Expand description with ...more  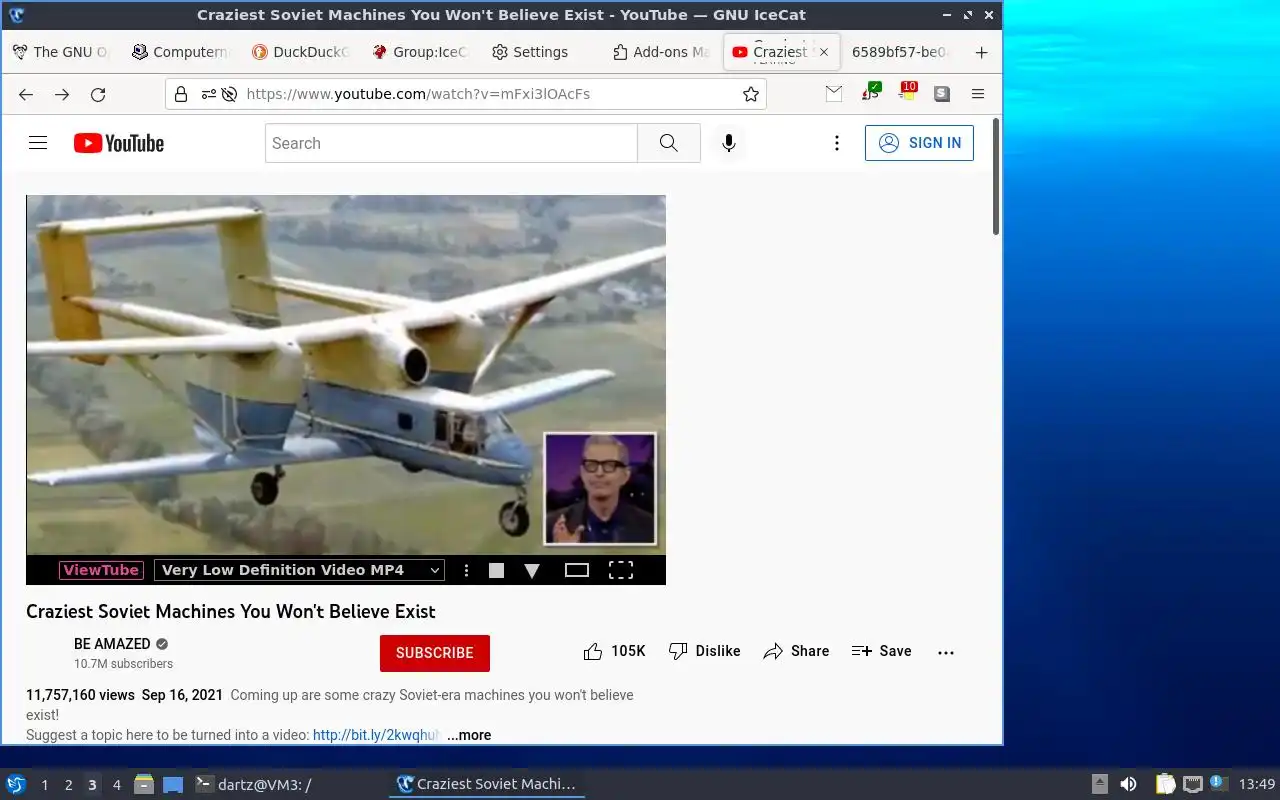(469, 735)
